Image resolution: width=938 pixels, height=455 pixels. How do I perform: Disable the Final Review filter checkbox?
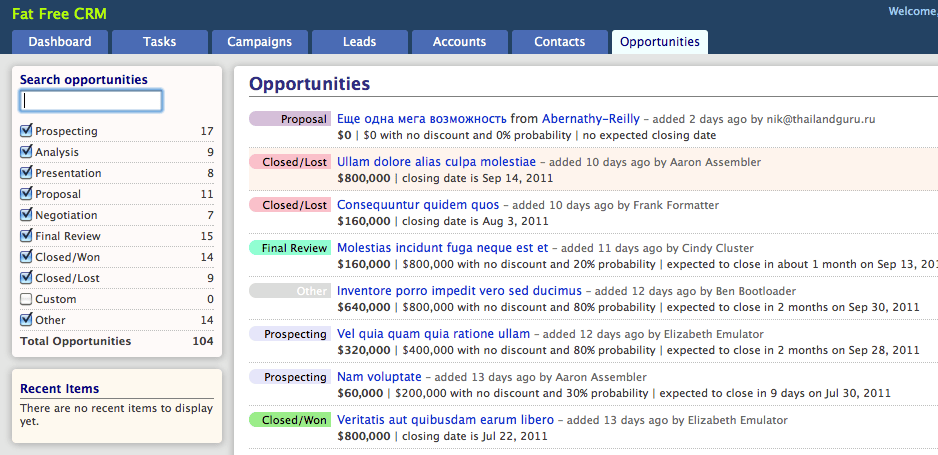pyautogui.click(x=26, y=236)
